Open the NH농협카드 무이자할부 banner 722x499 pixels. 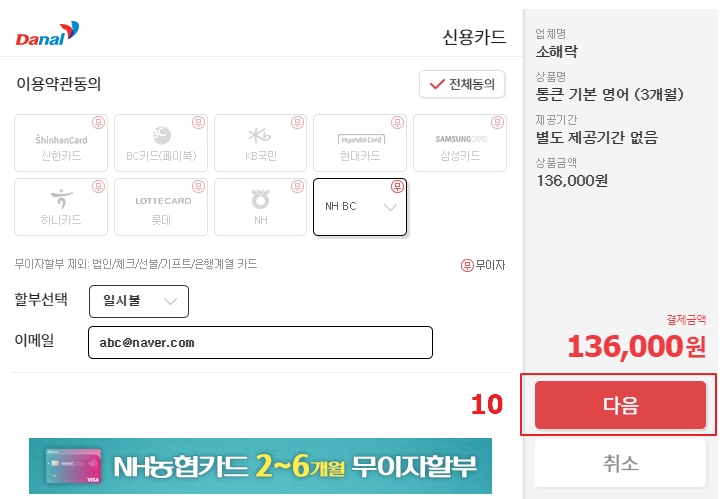pos(260,466)
